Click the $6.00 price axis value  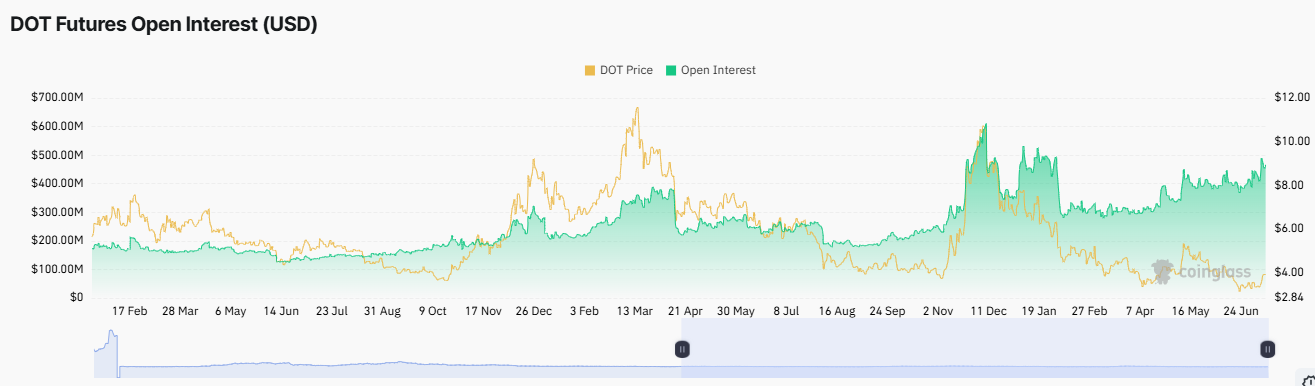click(x=1288, y=229)
